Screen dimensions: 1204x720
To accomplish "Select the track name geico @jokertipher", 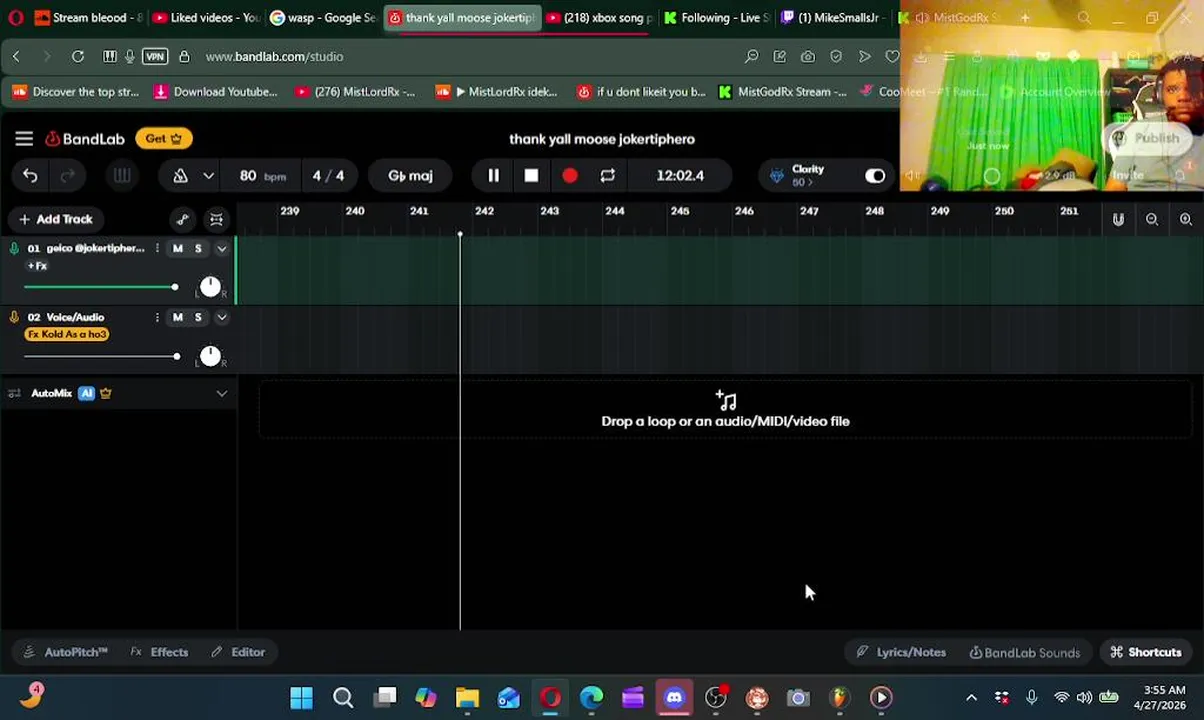I will (95, 248).
